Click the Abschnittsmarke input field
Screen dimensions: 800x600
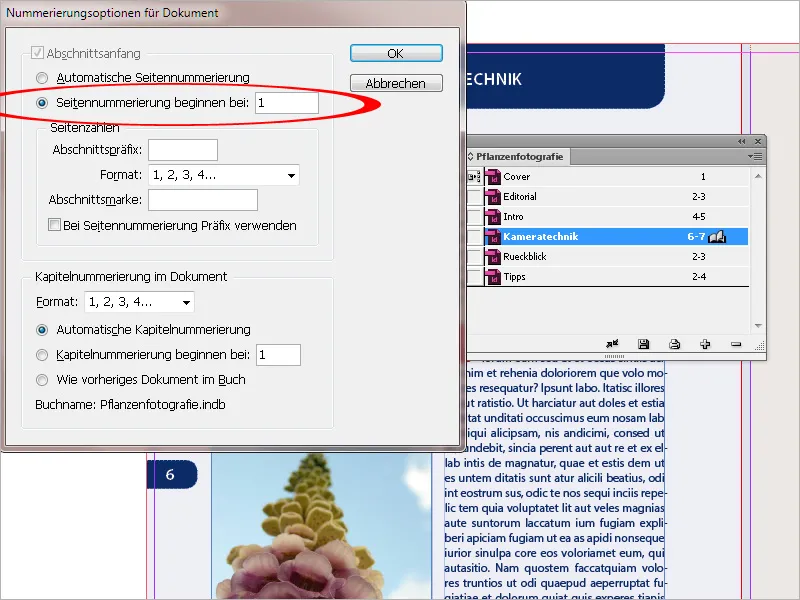tap(203, 200)
